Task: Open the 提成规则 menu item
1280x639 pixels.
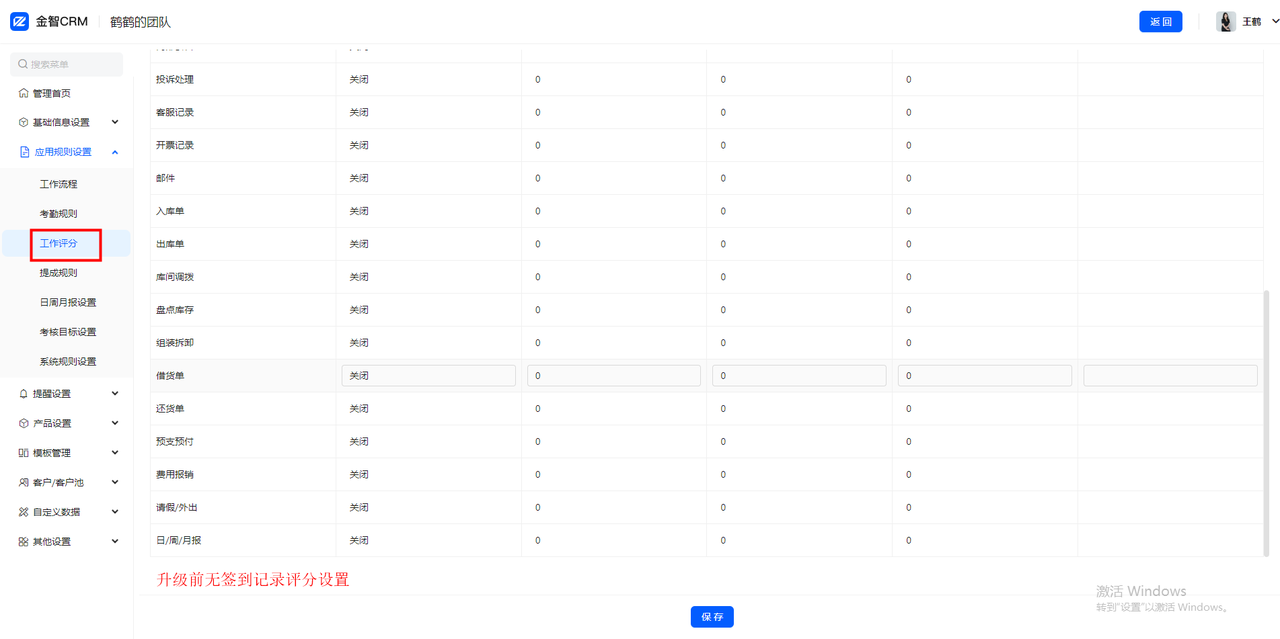Action: pyautogui.click(x=58, y=273)
